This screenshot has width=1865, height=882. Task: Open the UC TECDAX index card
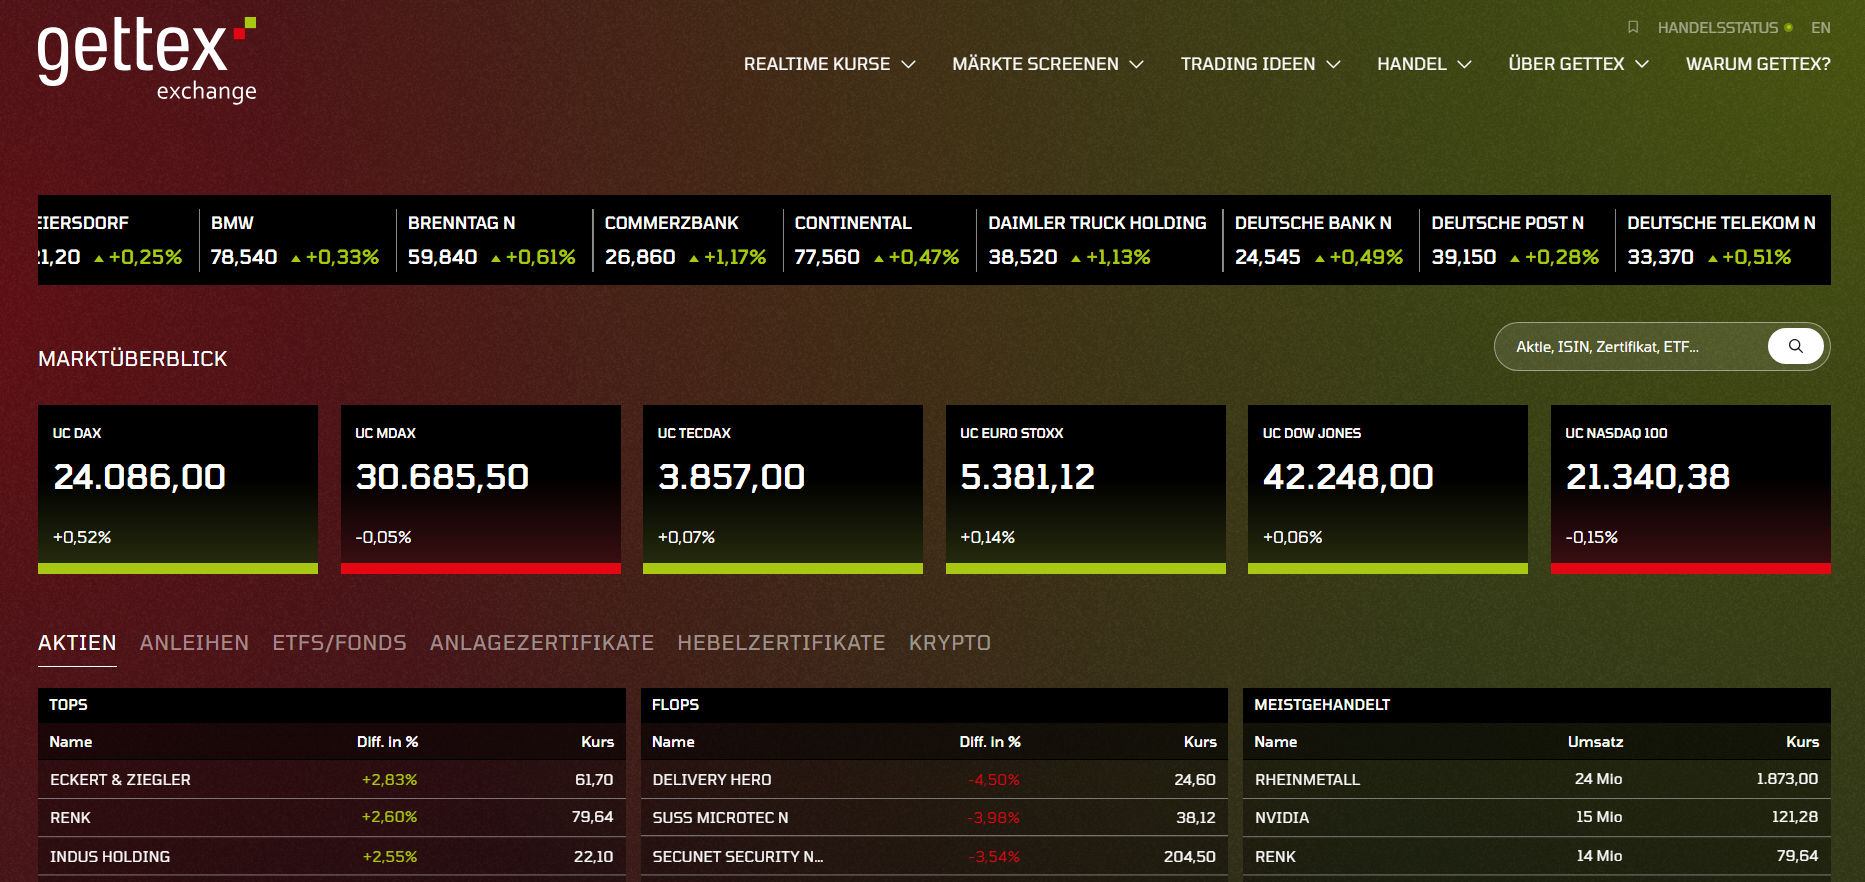[x=783, y=489]
